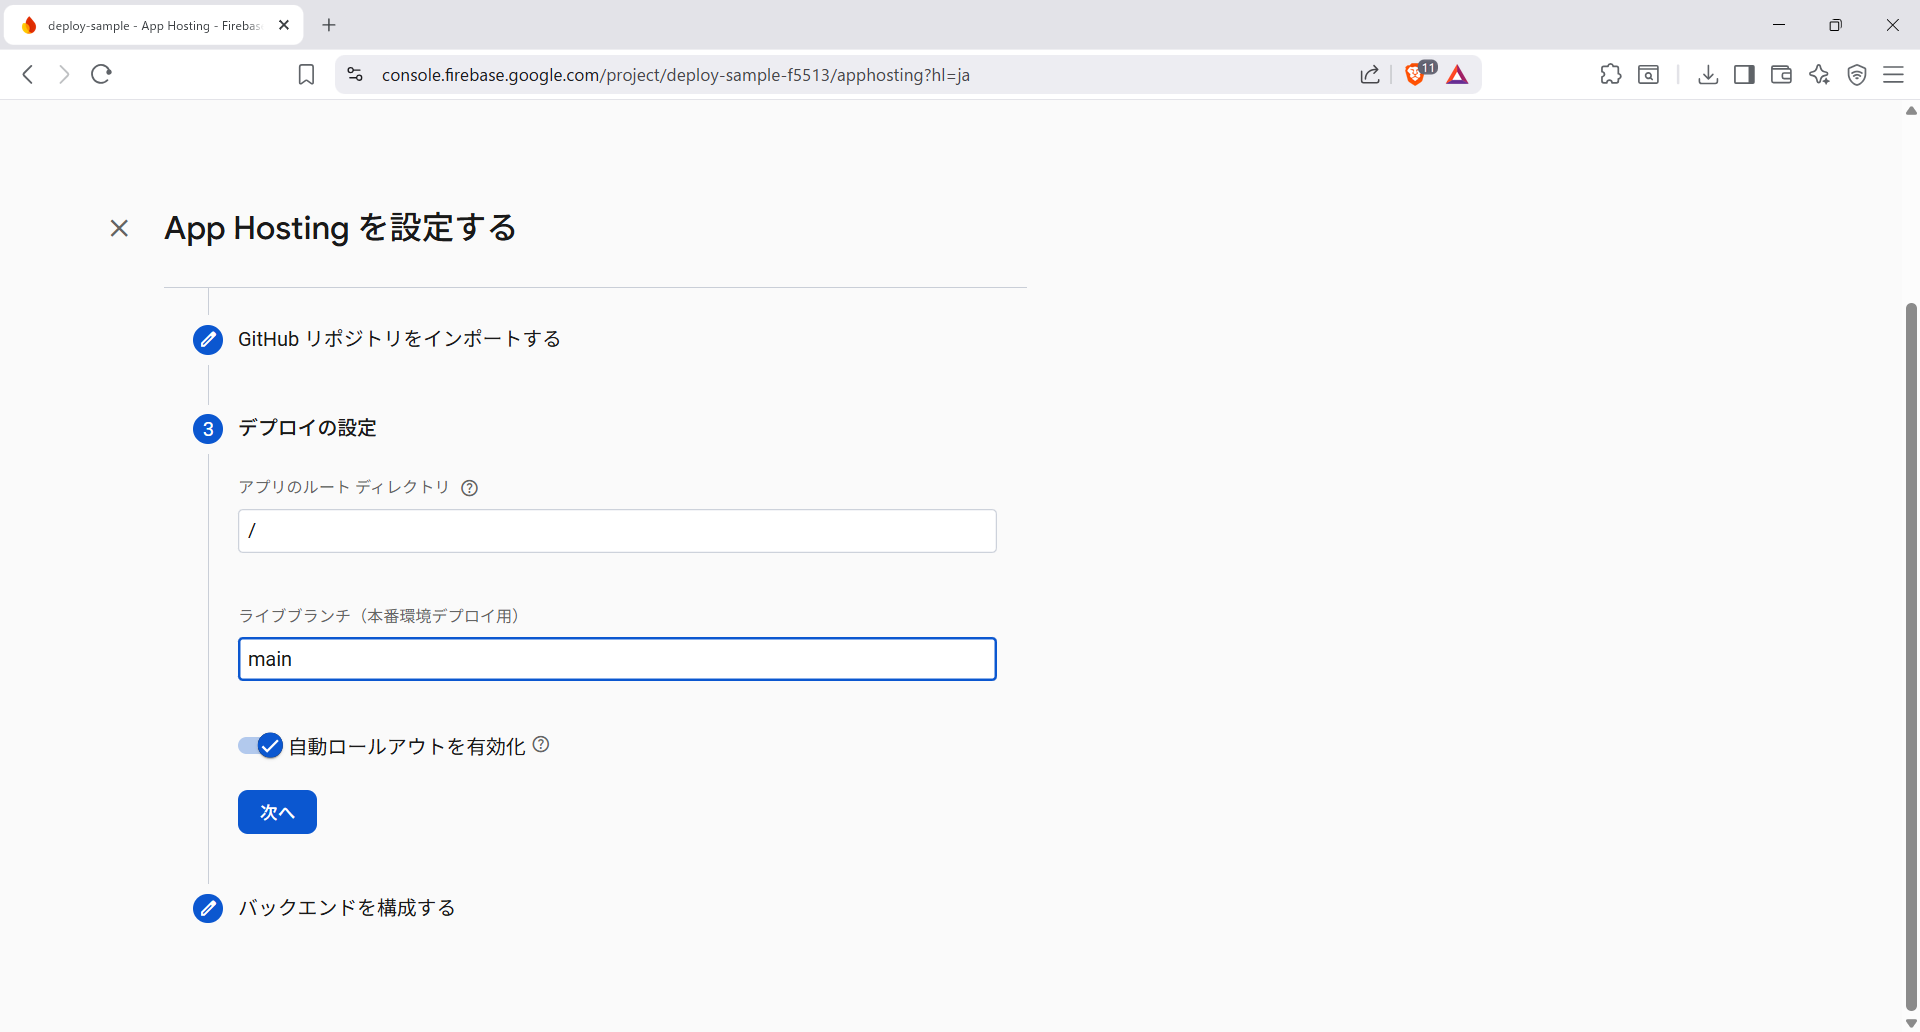Click the address bar URL
Screen dimensions: 1920x1032
pos(676,75)
